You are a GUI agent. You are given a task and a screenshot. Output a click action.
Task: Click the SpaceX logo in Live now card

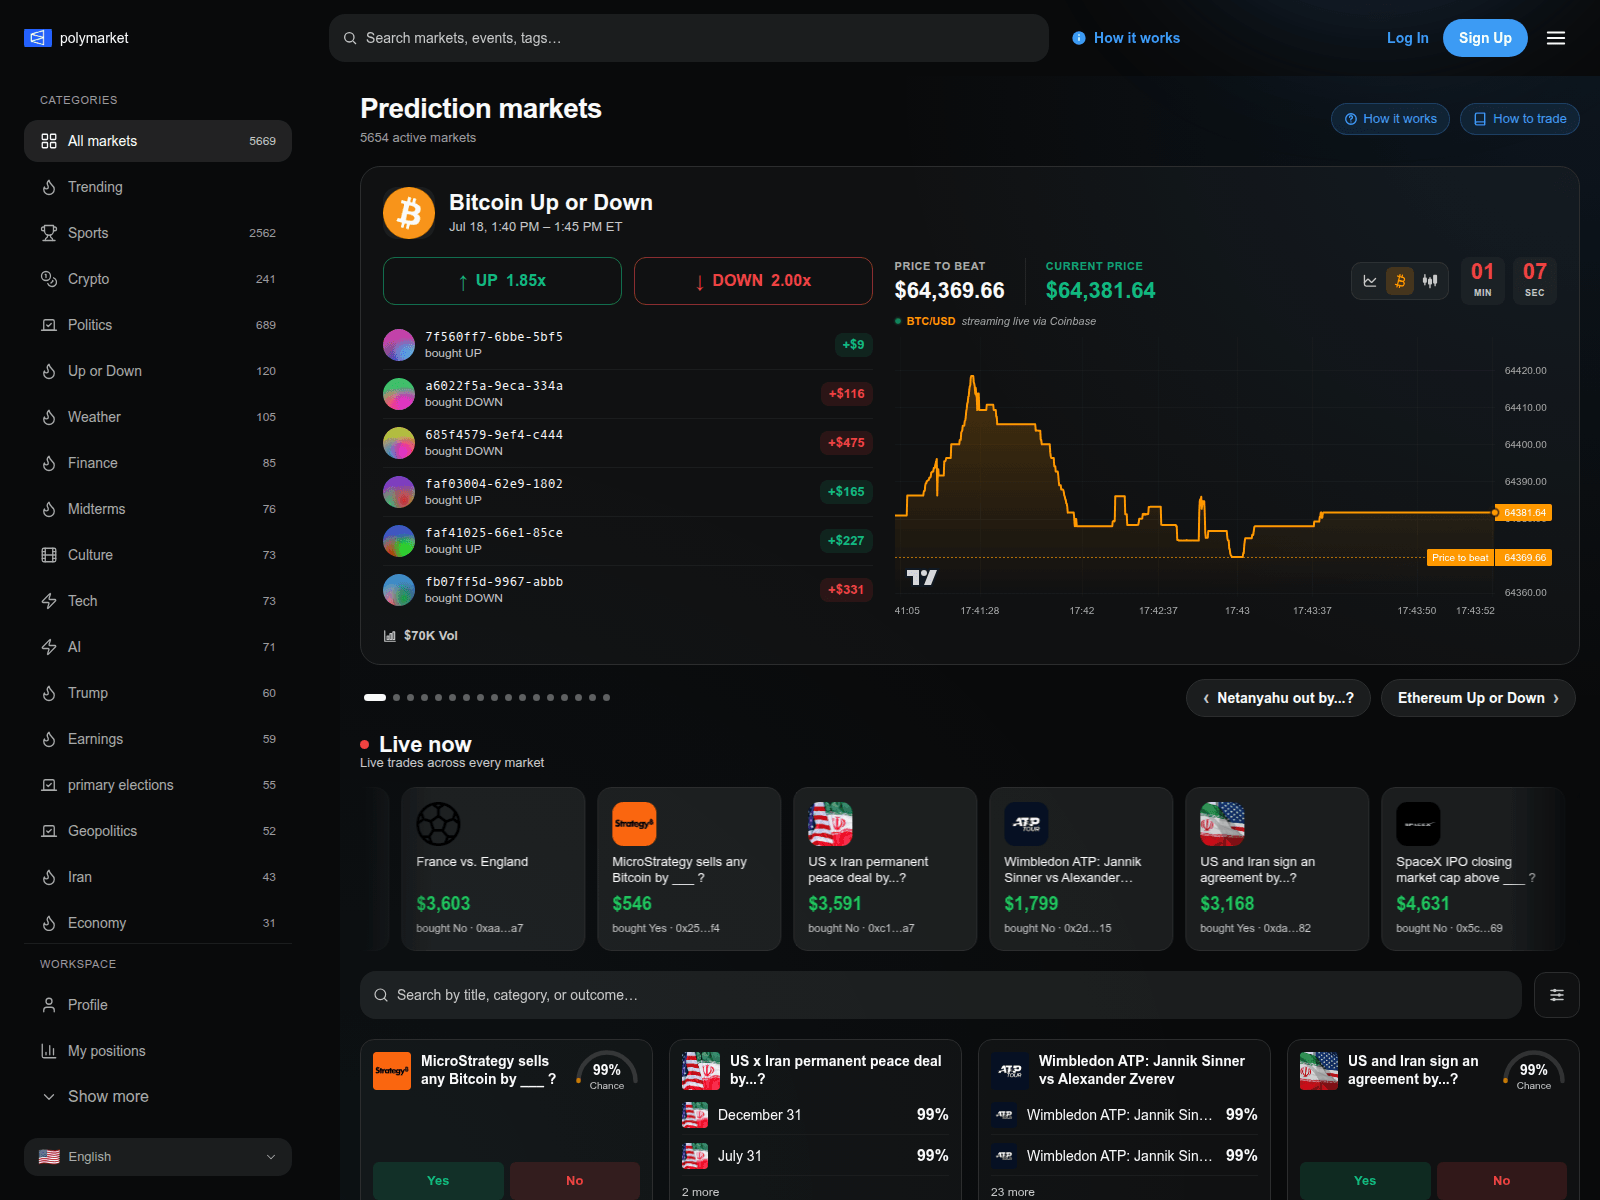click(1418, 824)
